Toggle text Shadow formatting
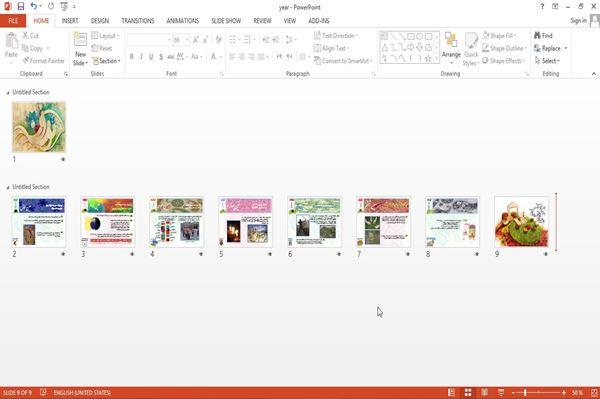The height and width of the screenshot is (399, 600). 161,57
